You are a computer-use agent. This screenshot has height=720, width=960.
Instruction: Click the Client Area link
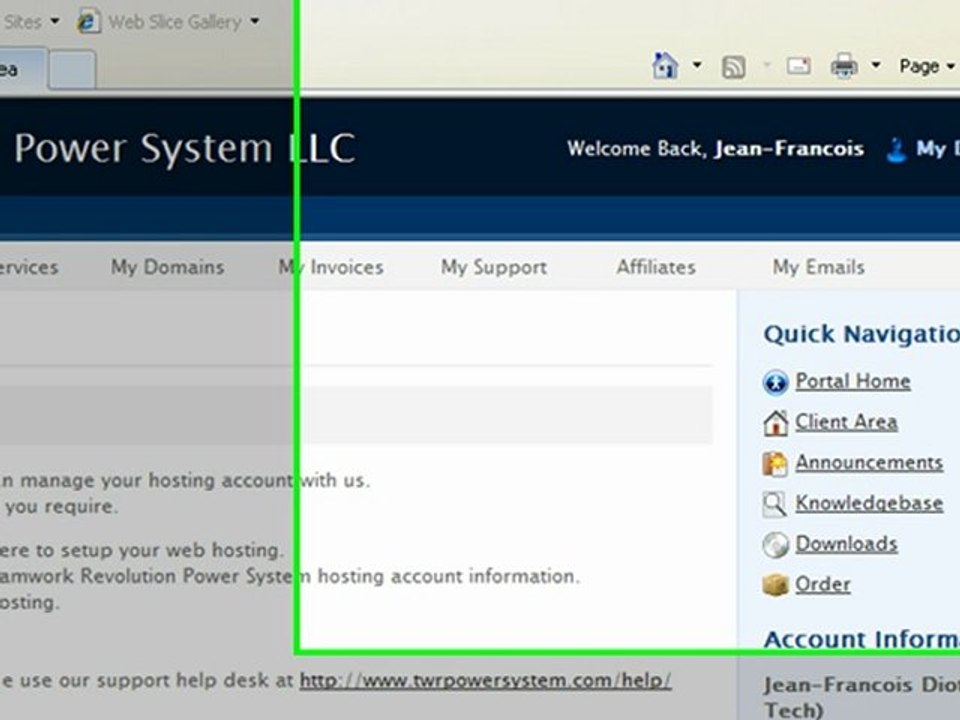(846, 421)
